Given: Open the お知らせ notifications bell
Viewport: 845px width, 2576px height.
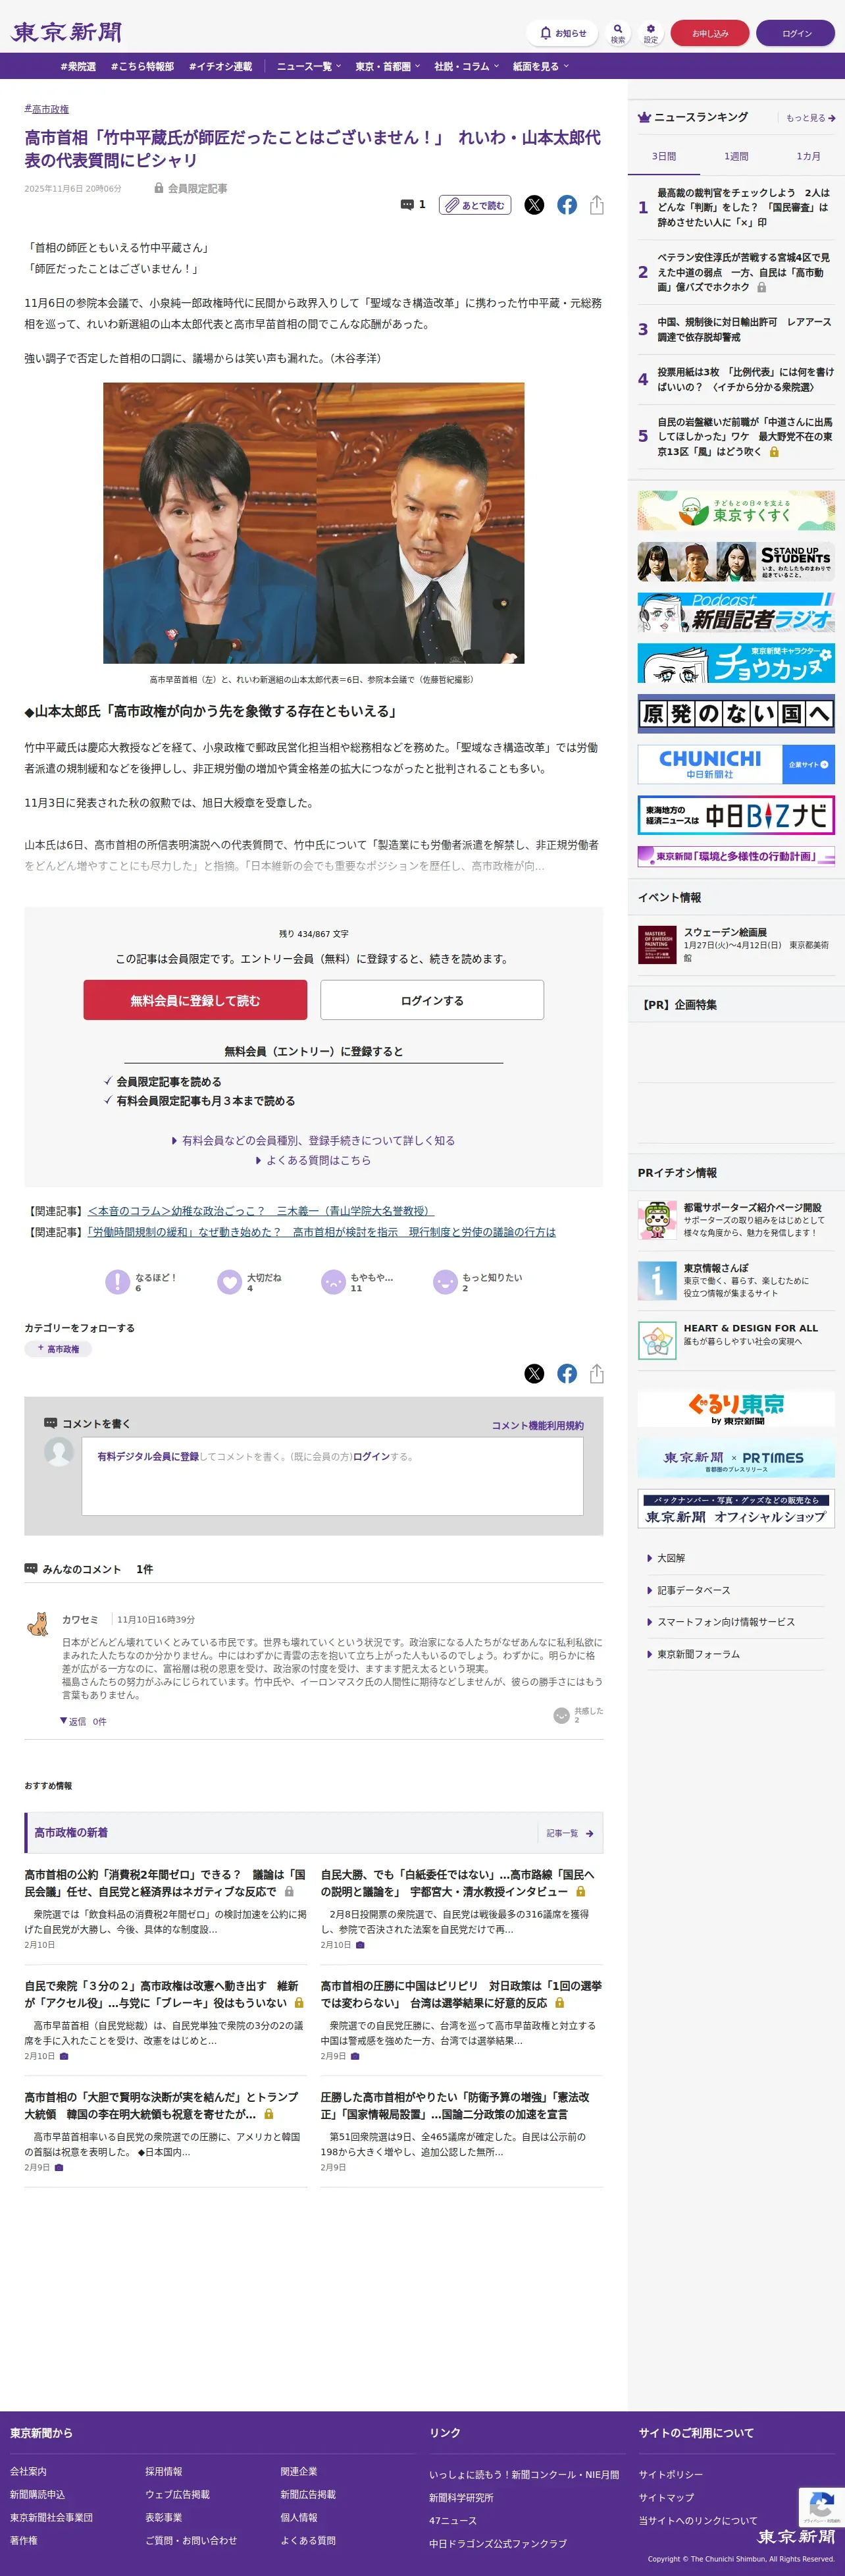Looking at the screenshot, I should pos(562,33).
